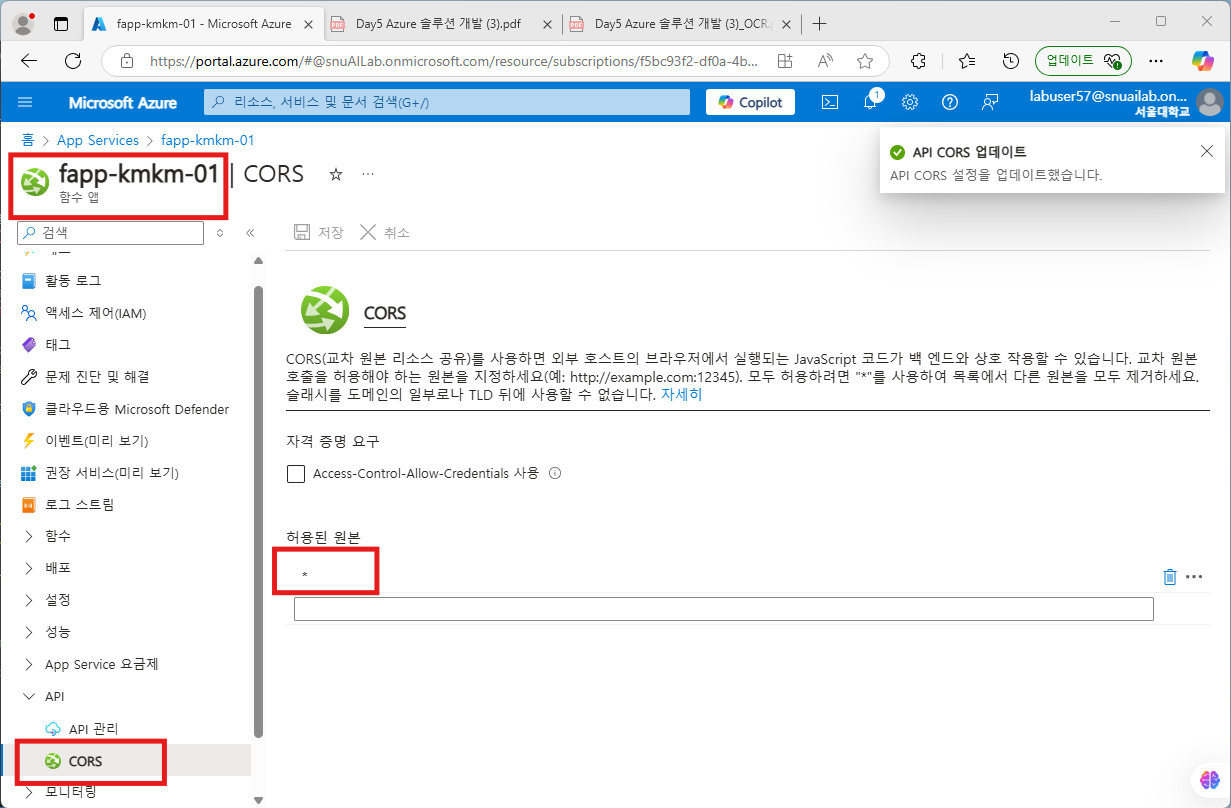Dismiss the API CORS update notification
The image size is (1231, 808).
(1206, 151)
